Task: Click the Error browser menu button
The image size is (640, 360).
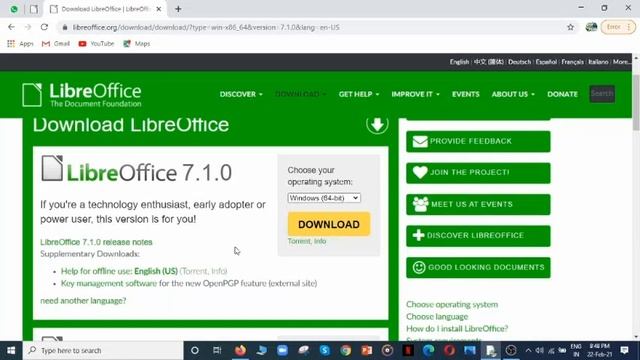Action: pyautogui.click(x=618, y=27)
